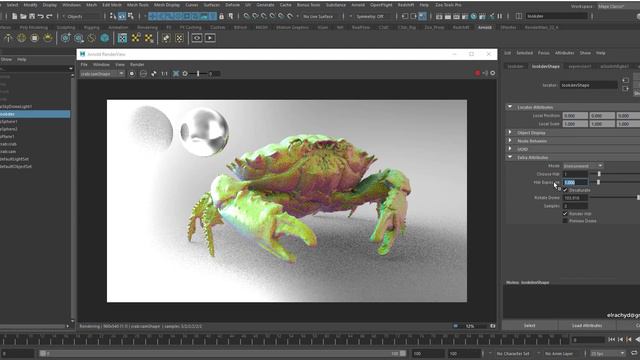
Task: Open the Objects selection mask dropdown
Action: (x=82, y=16)
